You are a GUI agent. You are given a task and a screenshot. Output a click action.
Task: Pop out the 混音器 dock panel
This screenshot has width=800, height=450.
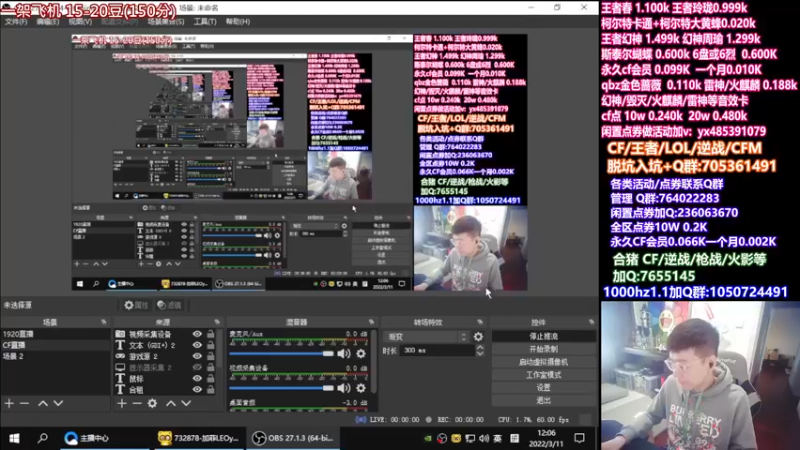click(371, 322)
